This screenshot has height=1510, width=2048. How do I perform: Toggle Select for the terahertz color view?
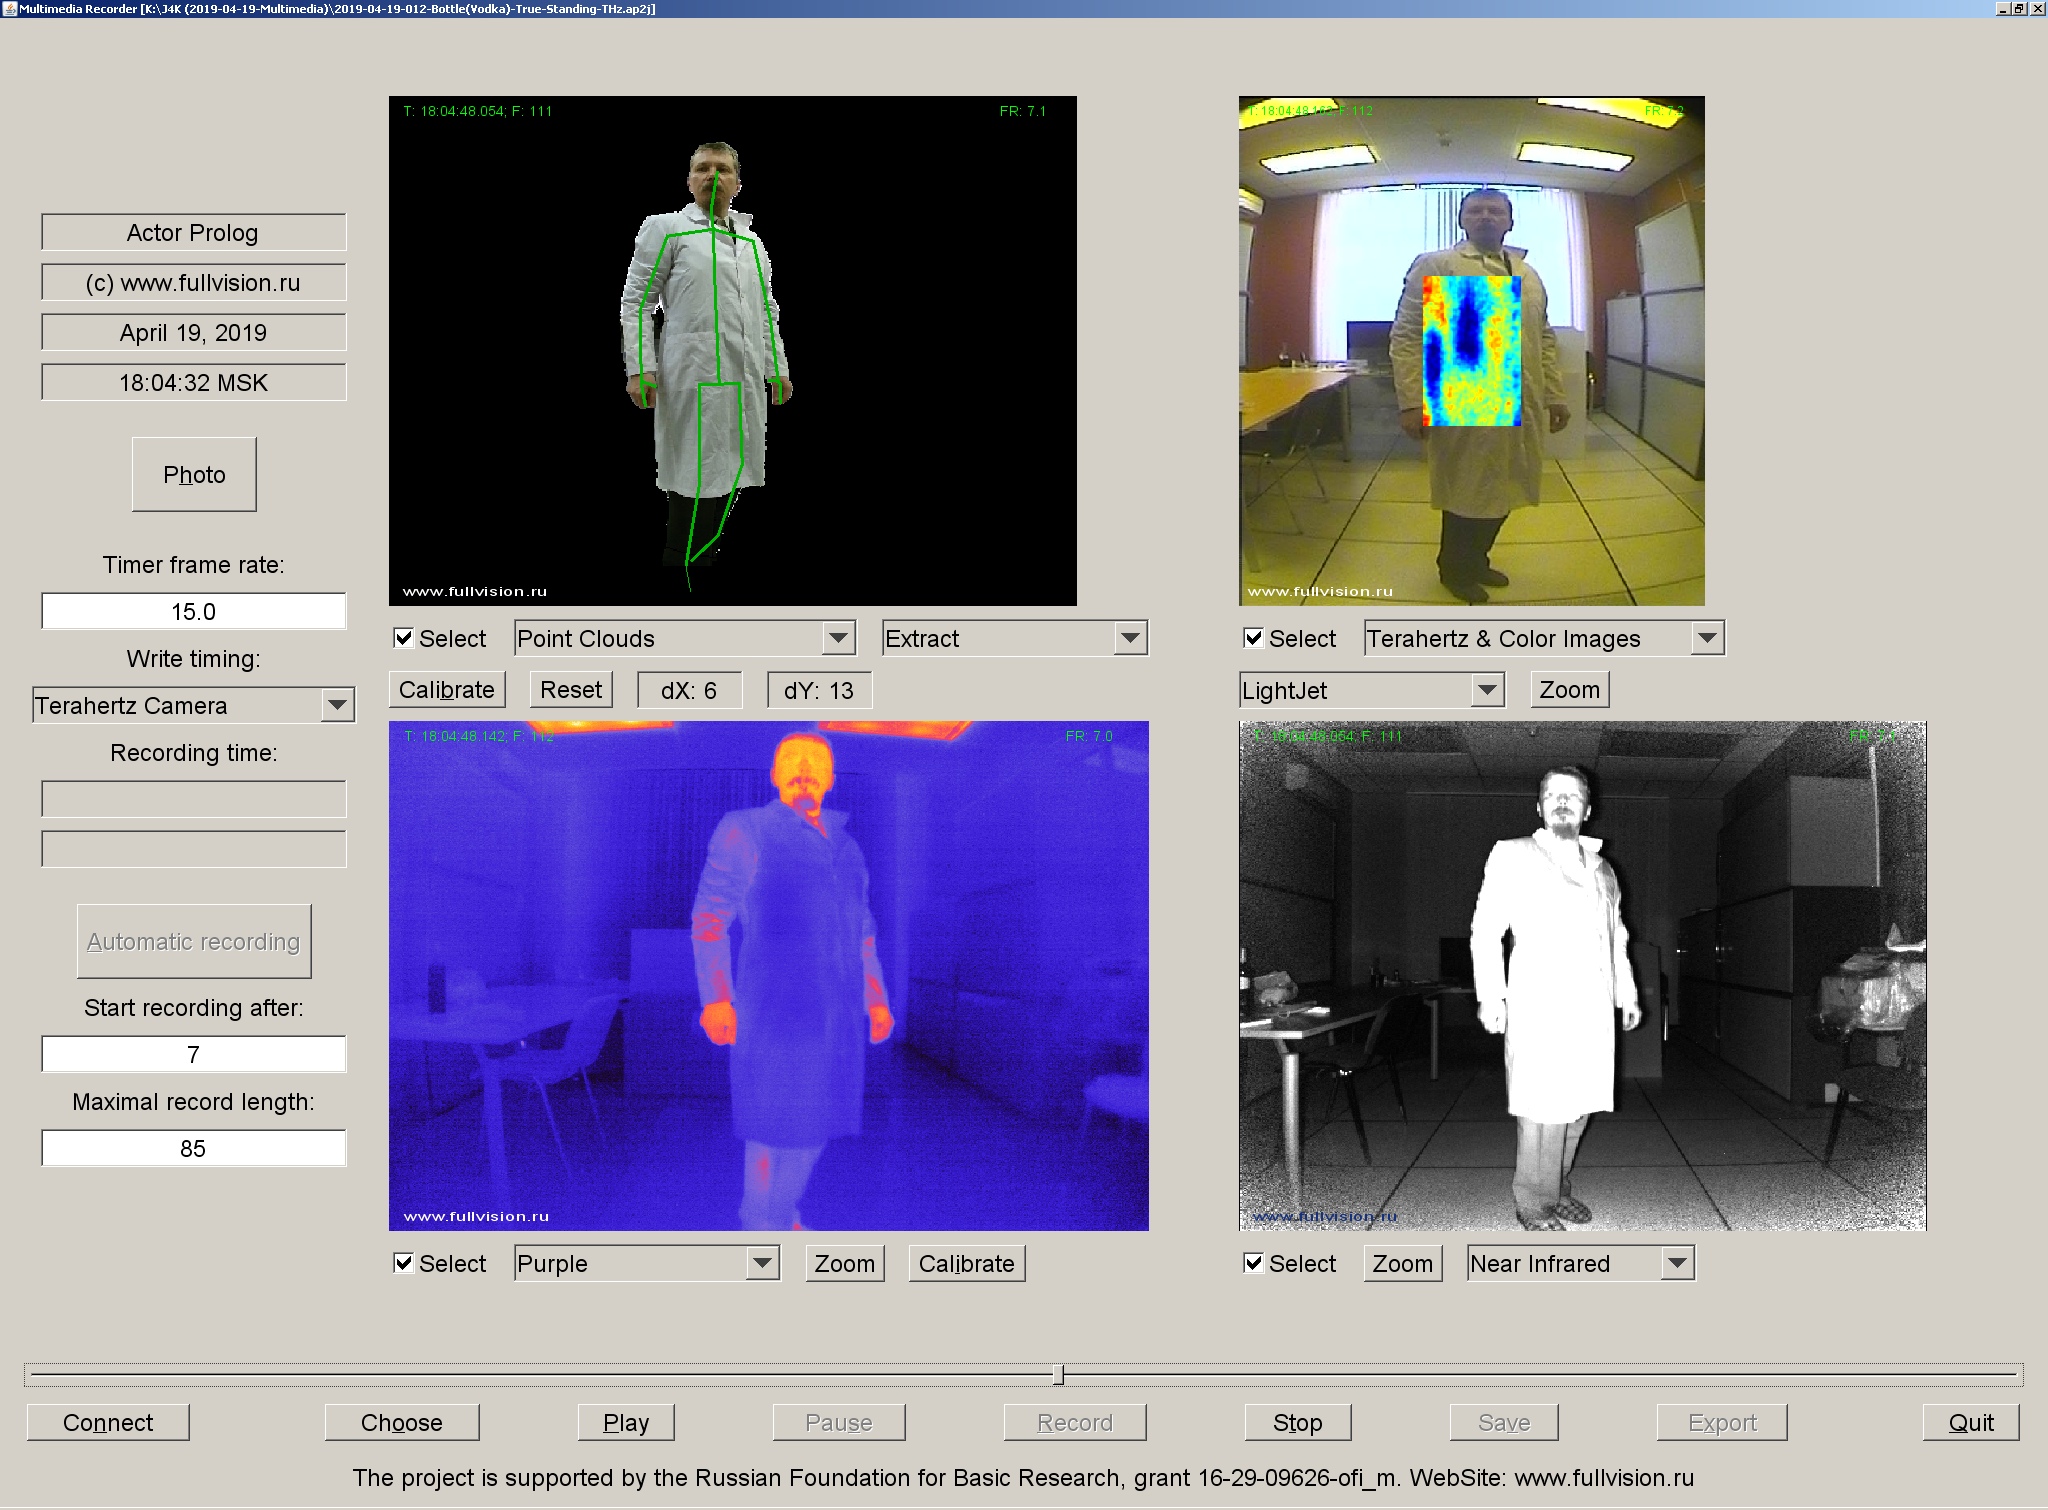click(1253, 636)
